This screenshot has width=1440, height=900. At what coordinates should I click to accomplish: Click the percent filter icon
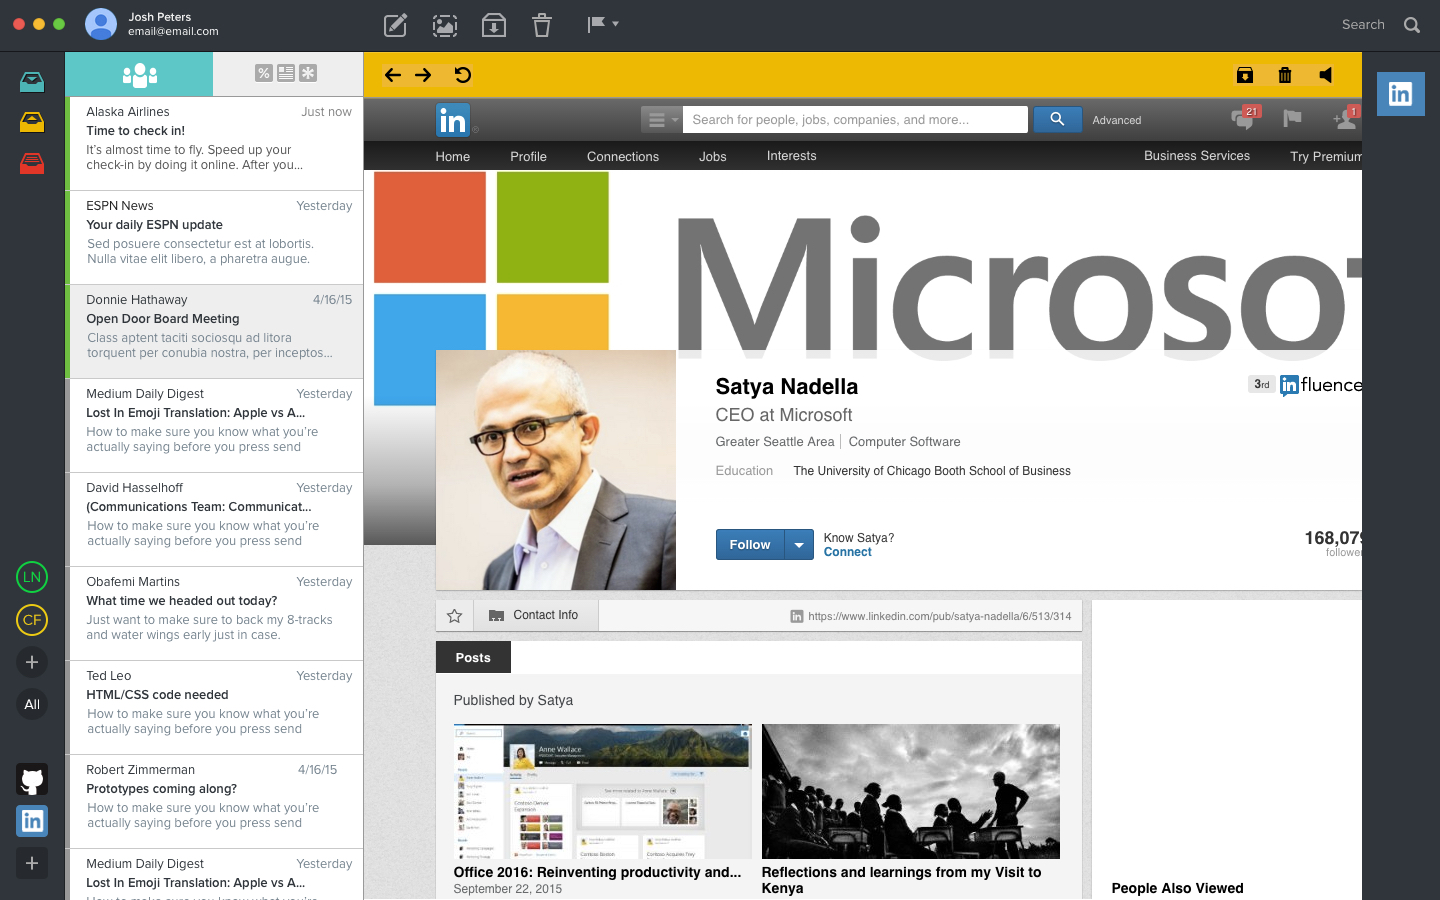[x=264, y=73]
